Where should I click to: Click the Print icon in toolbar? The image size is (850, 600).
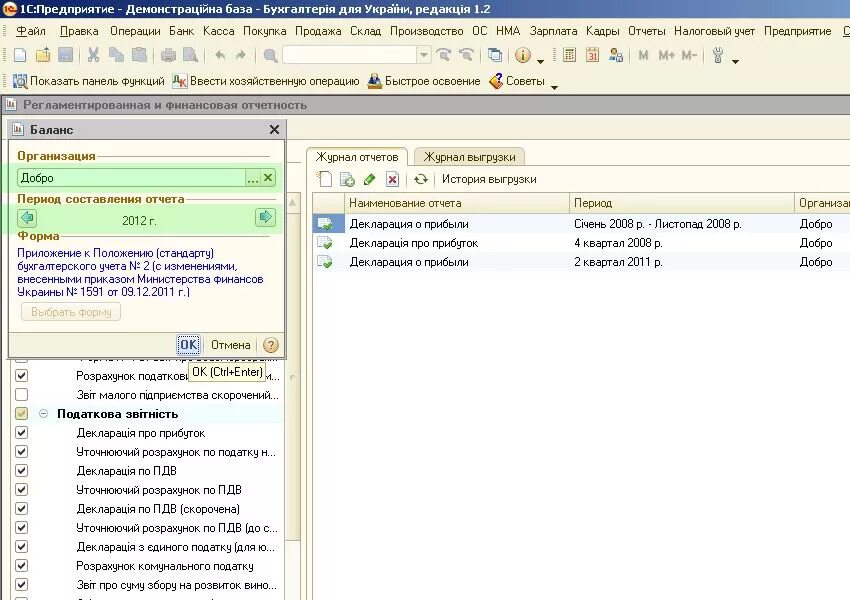coord(168,55)
